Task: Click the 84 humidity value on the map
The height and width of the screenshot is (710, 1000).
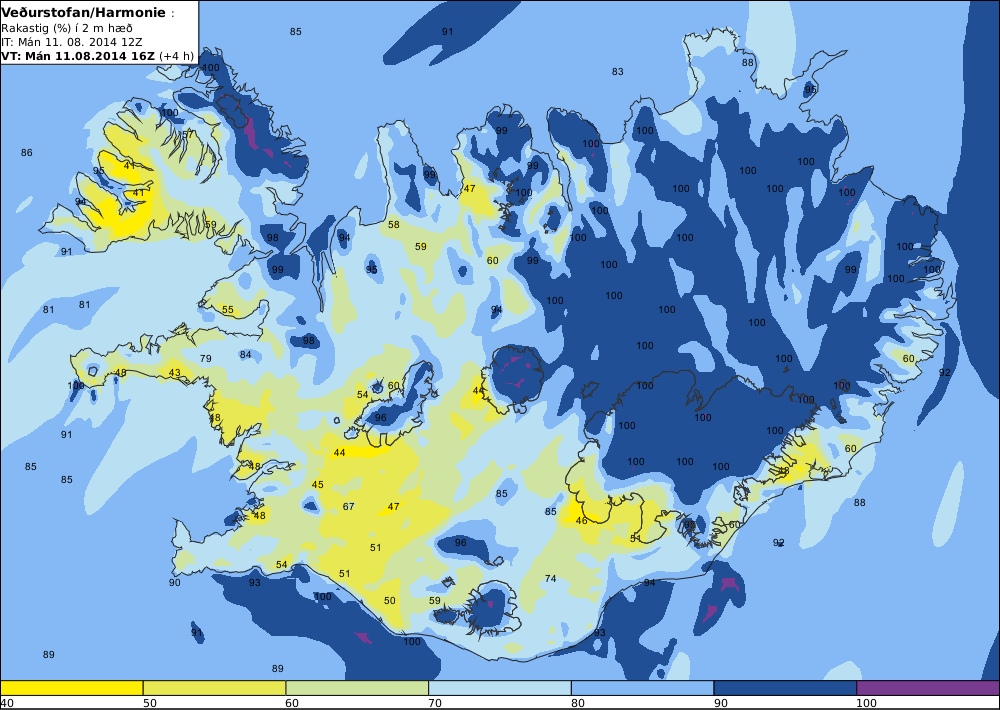Action: 246,355
